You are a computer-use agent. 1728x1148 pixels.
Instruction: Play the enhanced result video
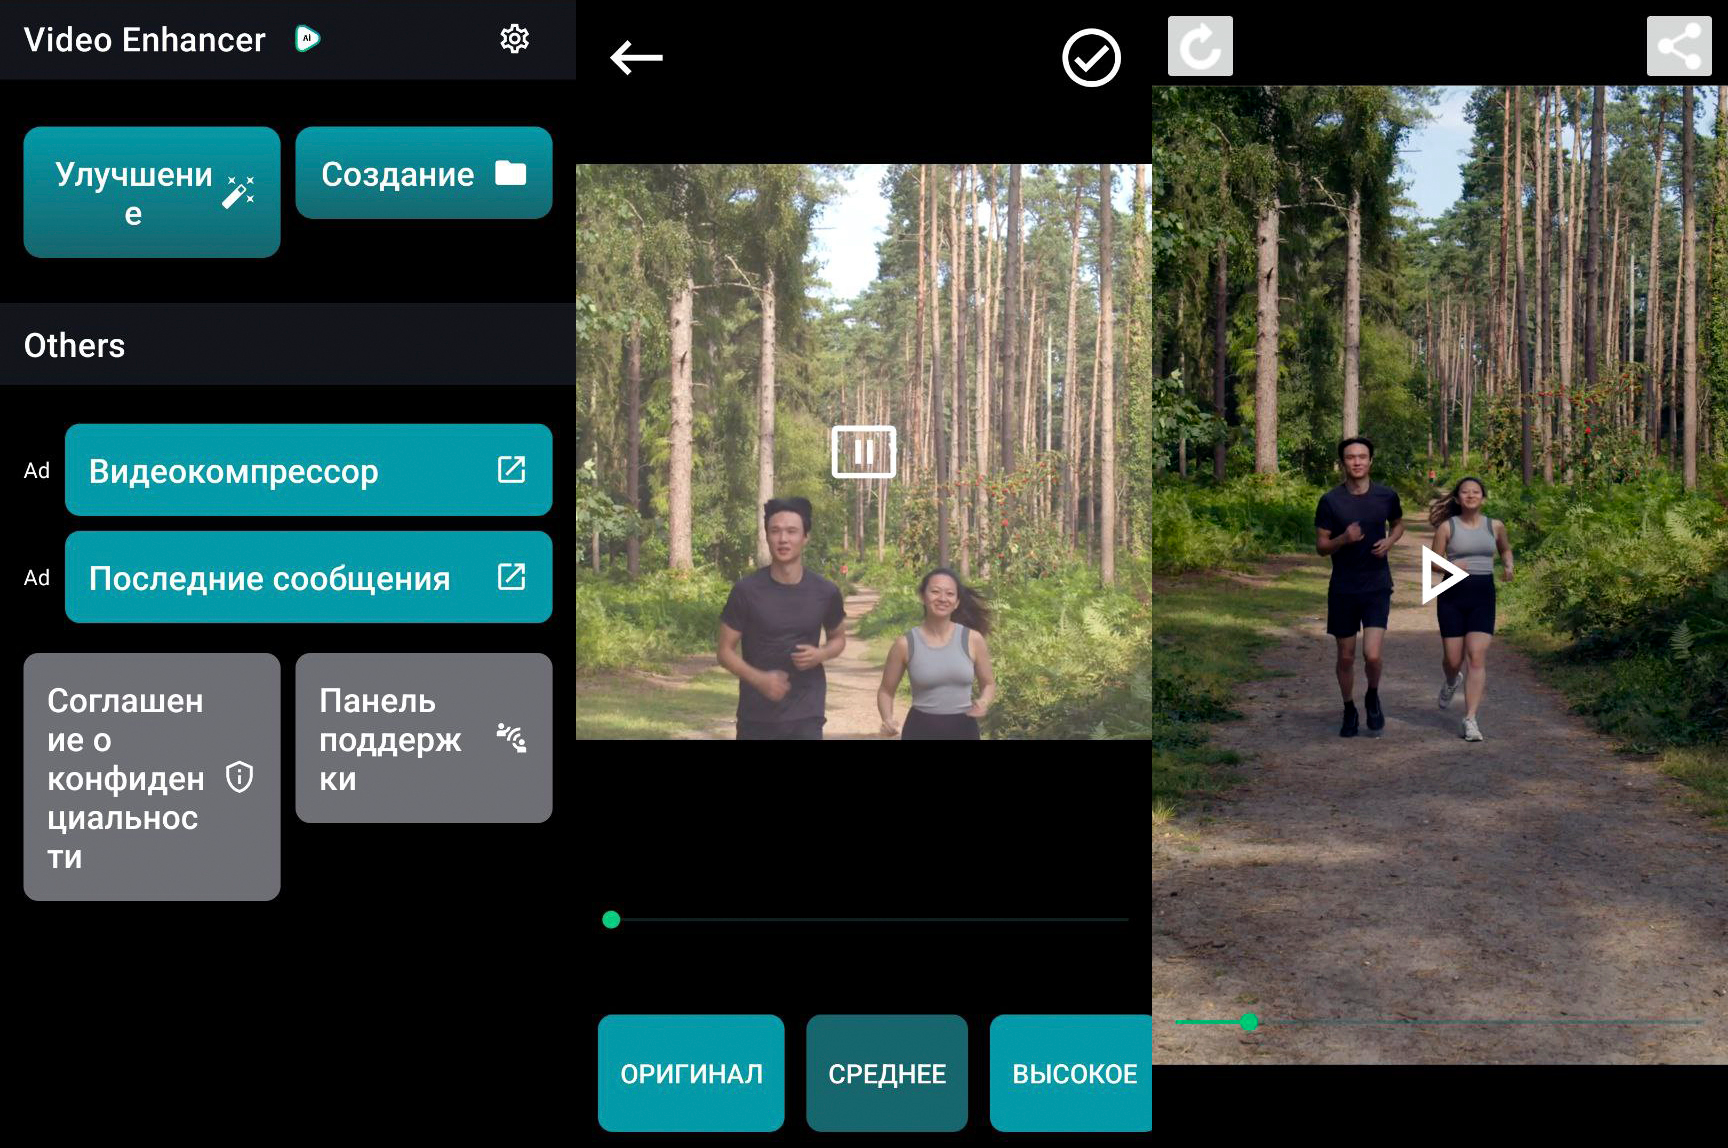pyautogui.click(x=1443, y=575)
